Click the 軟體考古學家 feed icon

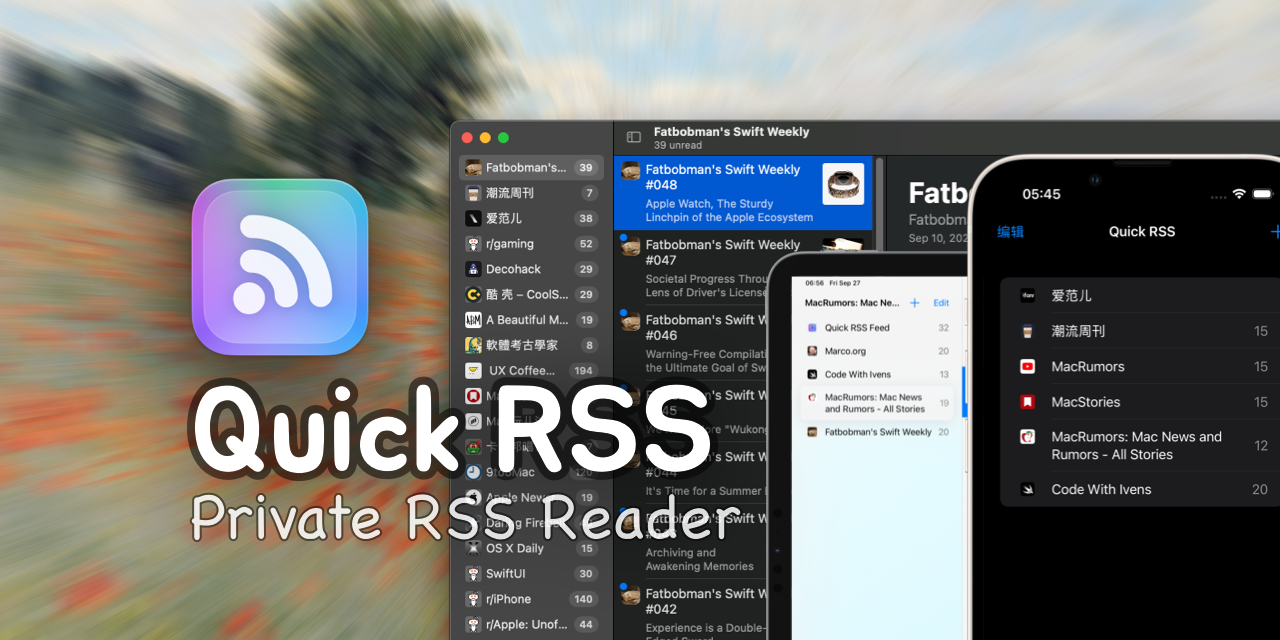pos(473,345)
